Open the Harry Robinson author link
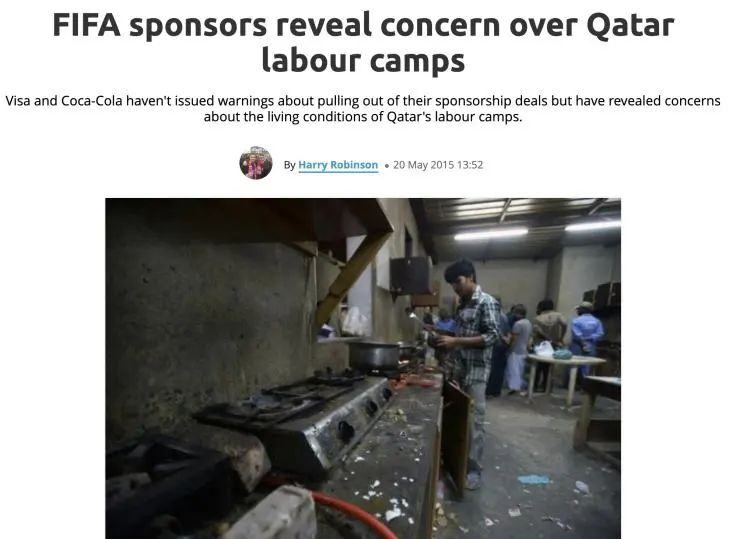This screenshot has width=750, height=539. click(338, 165)
